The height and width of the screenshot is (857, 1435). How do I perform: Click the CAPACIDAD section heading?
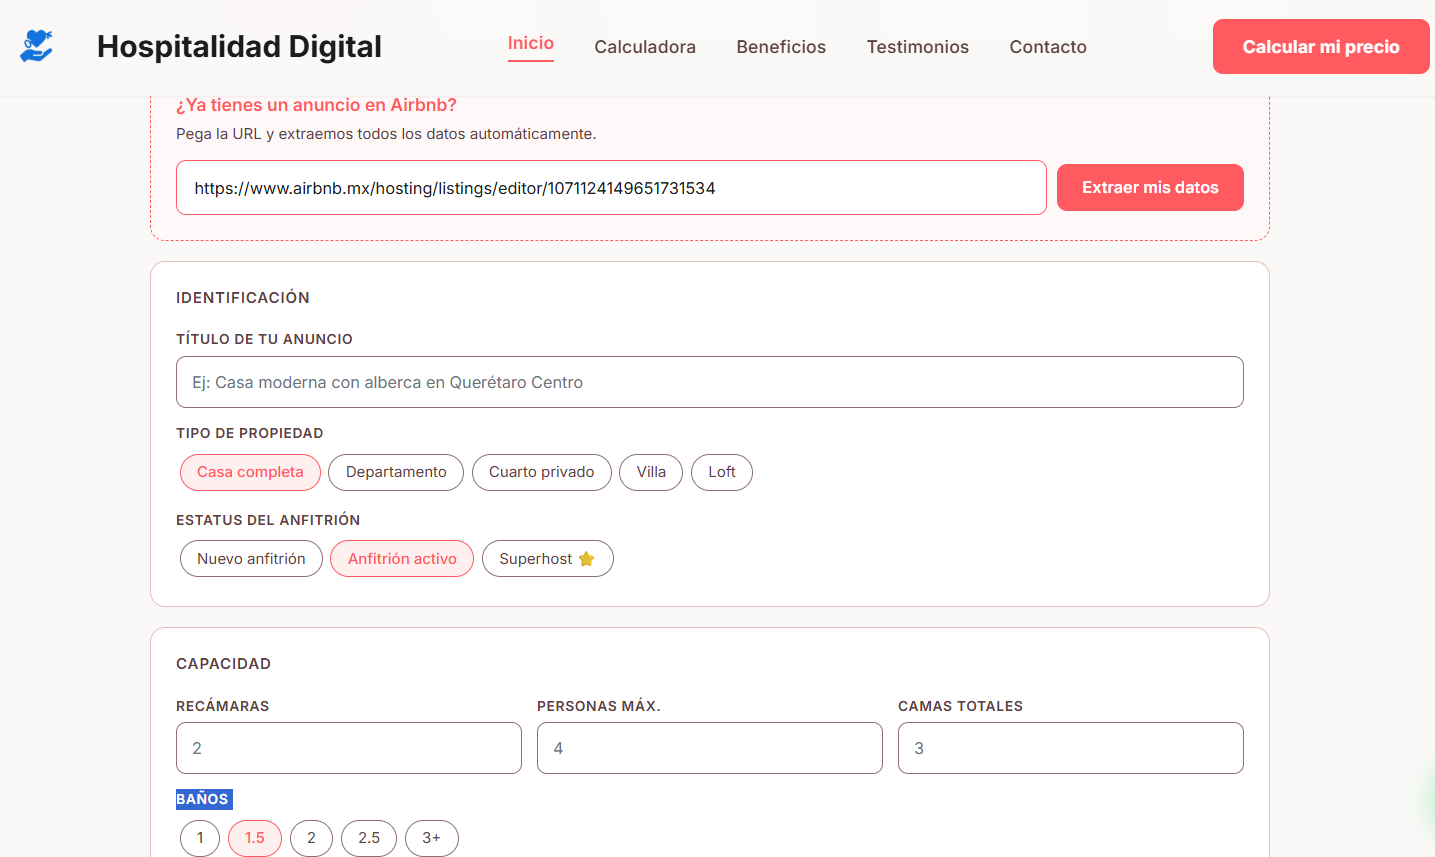224,664
